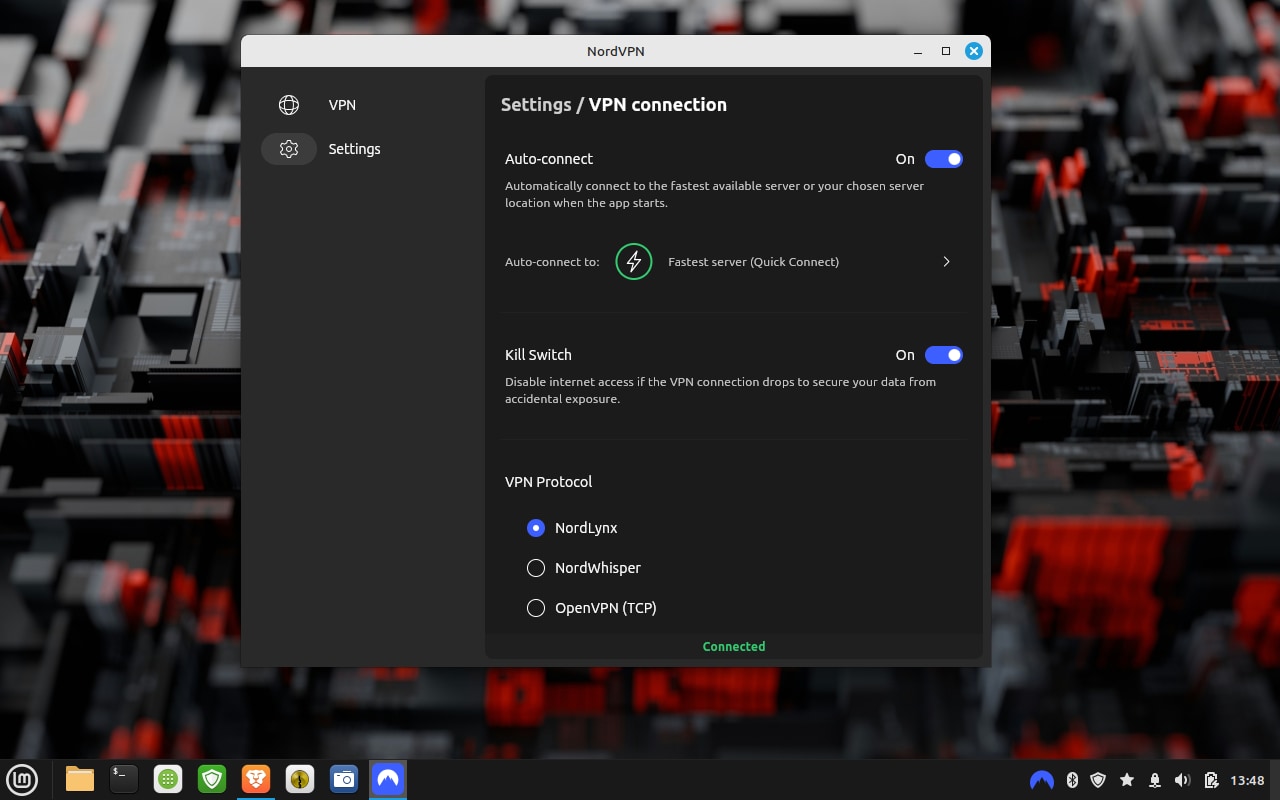The height and width of the screenshot is (800, 1280).
Task: Expand the Auto-connect to chevron arrow
Action: pos(946,262)
